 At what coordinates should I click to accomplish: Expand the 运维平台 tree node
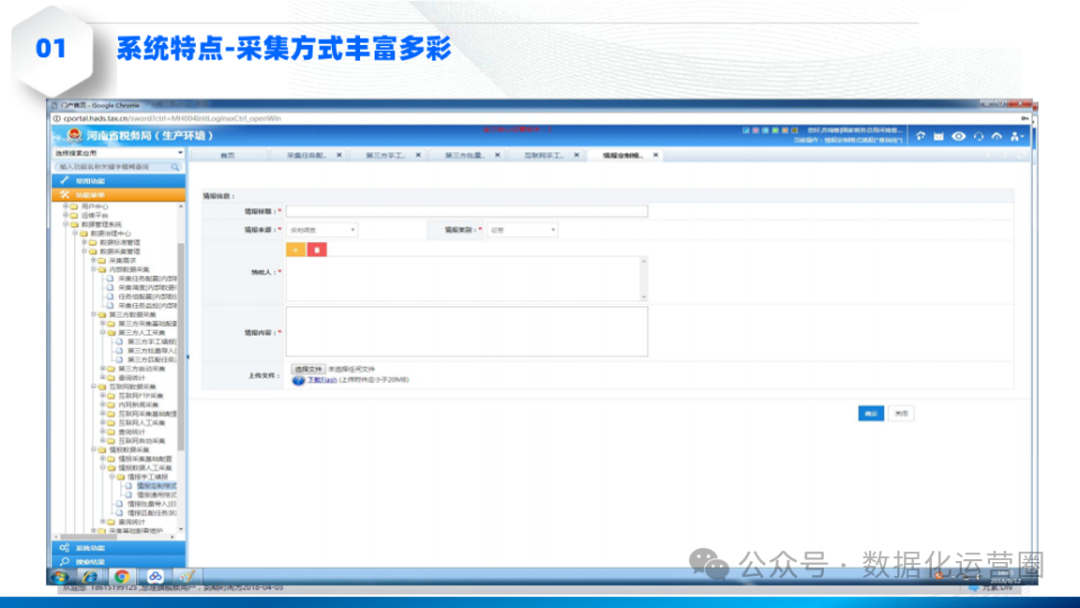tap(65, 215)
